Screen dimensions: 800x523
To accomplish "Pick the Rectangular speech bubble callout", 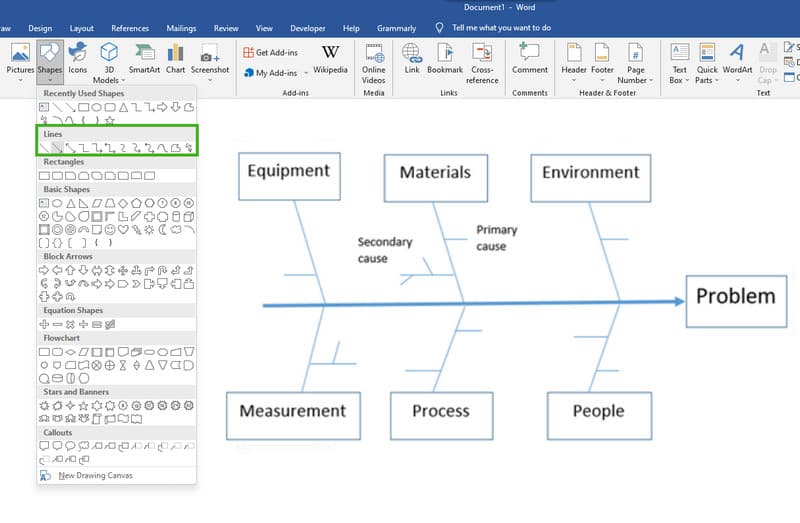I will pyautogui.click(x=44, y=446).
